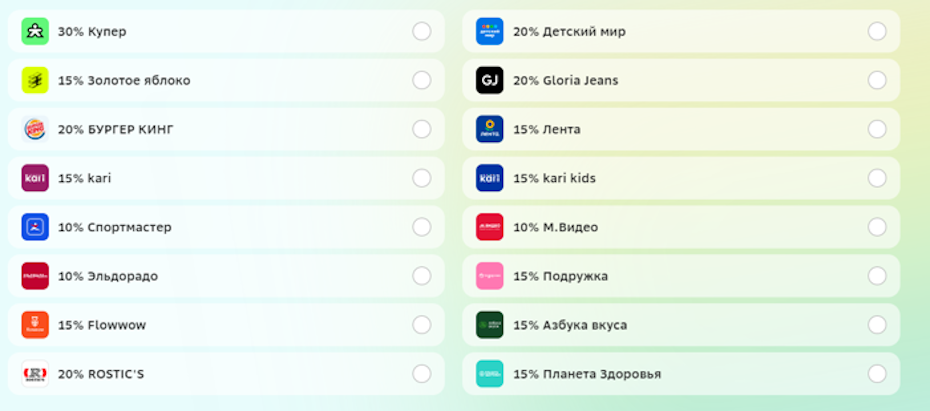Click the black Gloria Jeans logo
Screen dimensions: 930x411
pyautogui.click(x=490, y=80)
